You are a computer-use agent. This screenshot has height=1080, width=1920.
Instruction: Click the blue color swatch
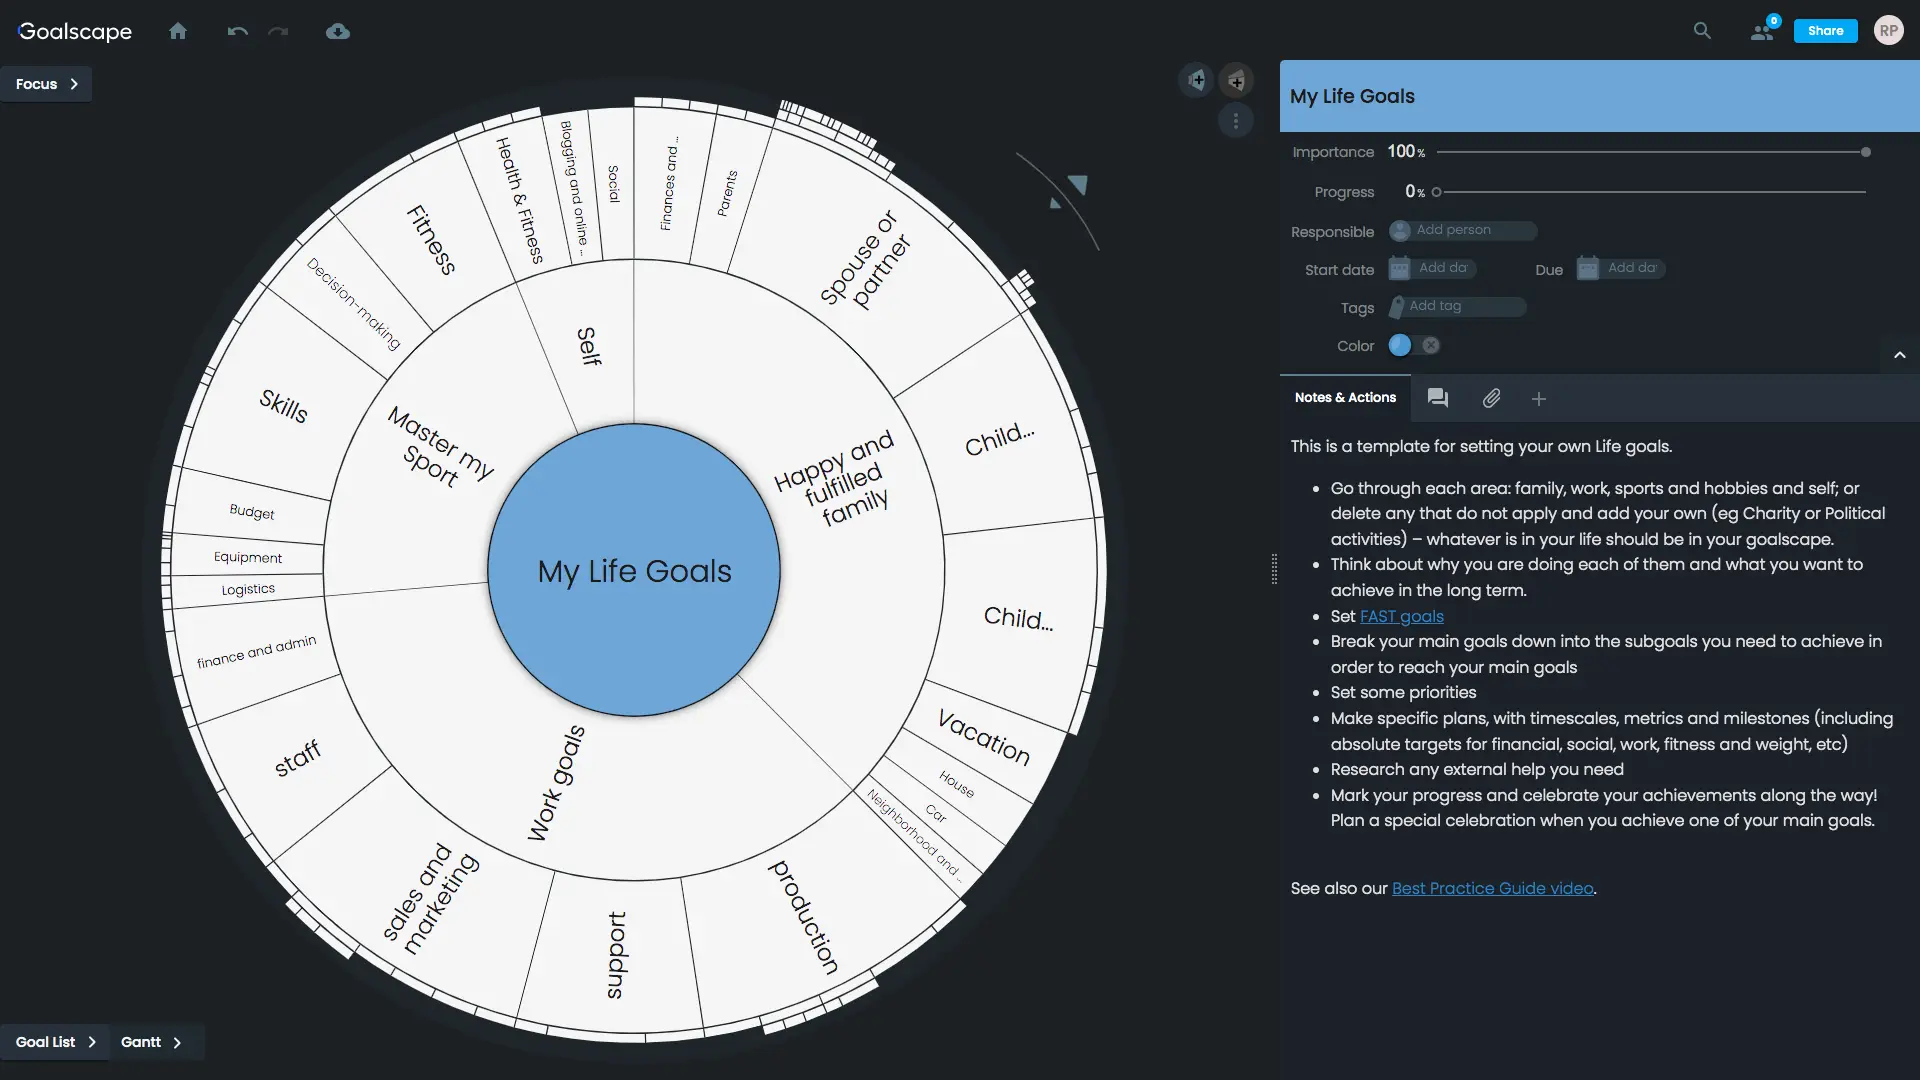coord(1400,345)
